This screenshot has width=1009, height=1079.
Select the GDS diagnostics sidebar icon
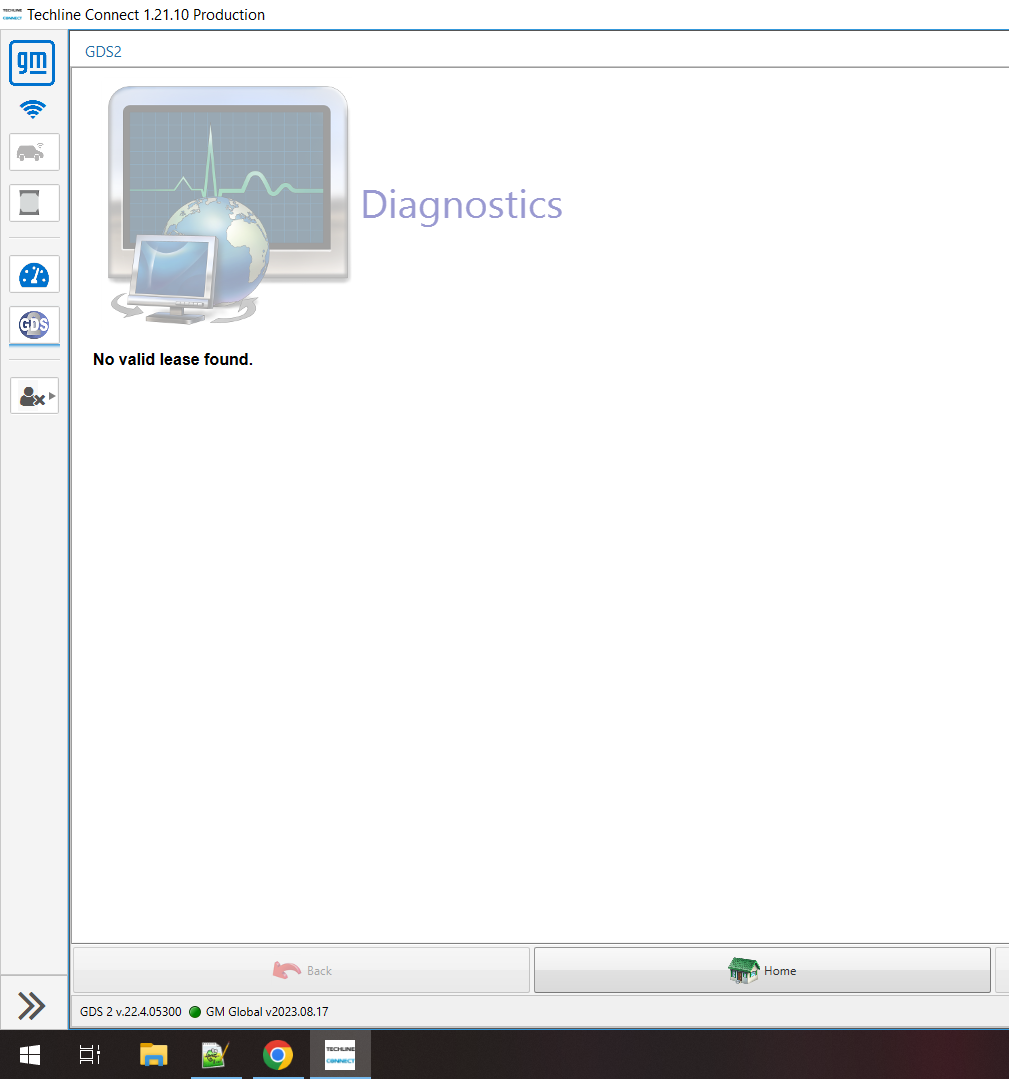34,325
